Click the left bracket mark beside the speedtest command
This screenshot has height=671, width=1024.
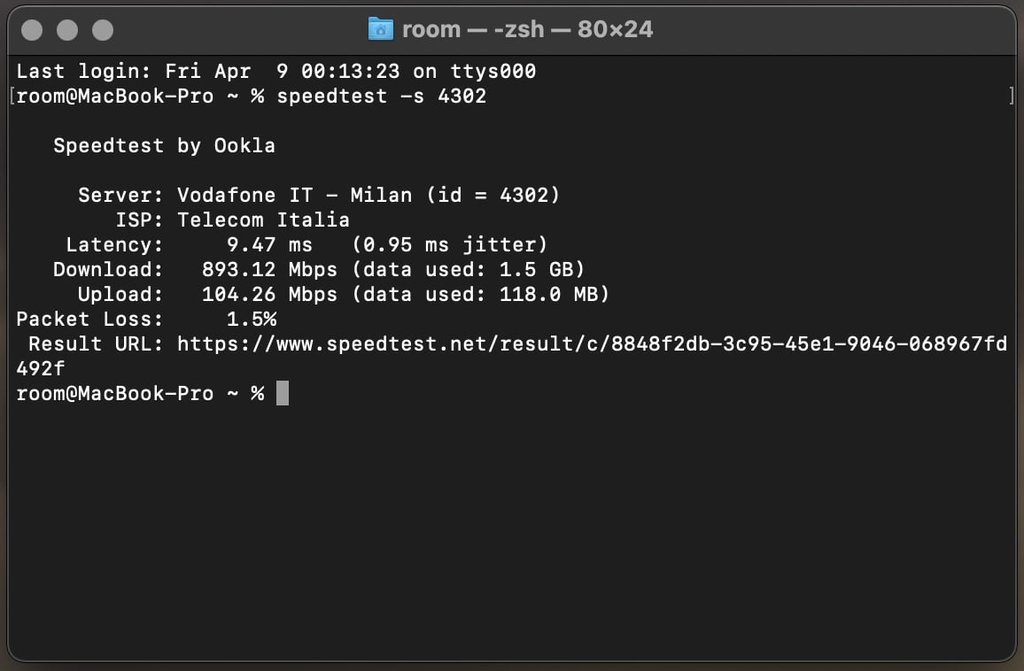coord(12,96)
